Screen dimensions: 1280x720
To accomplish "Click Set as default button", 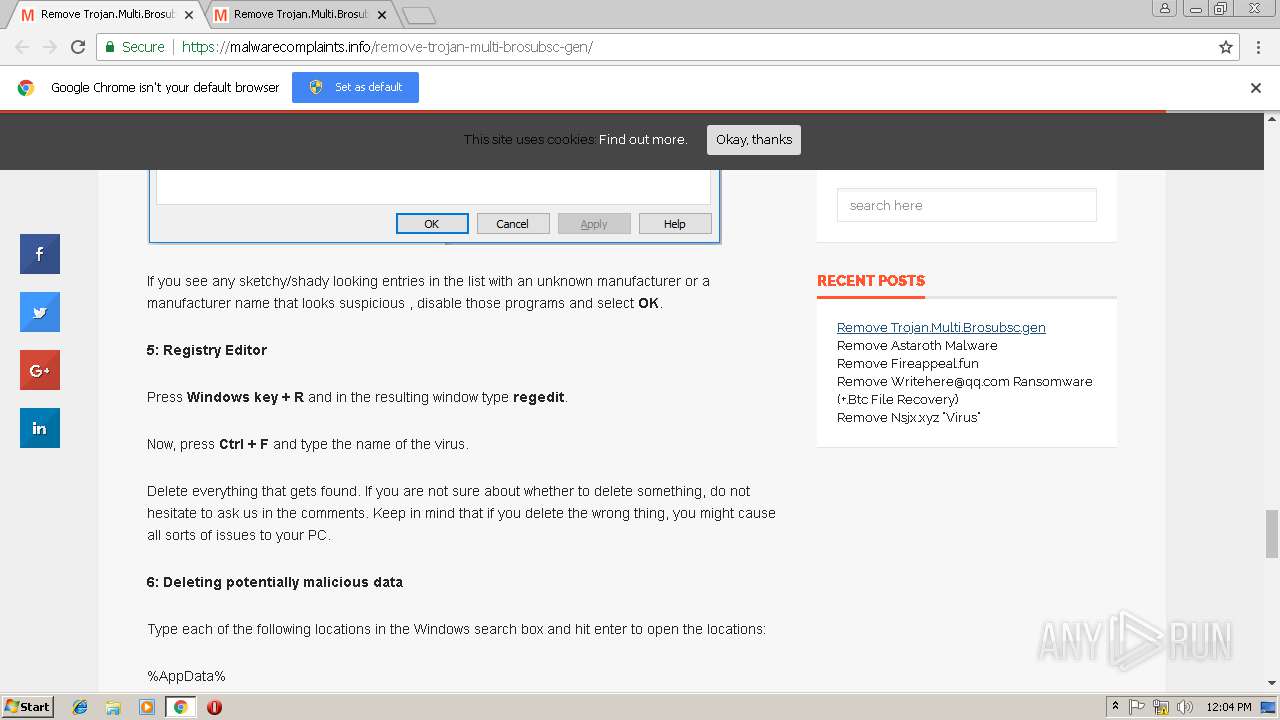I will point(355,87).
